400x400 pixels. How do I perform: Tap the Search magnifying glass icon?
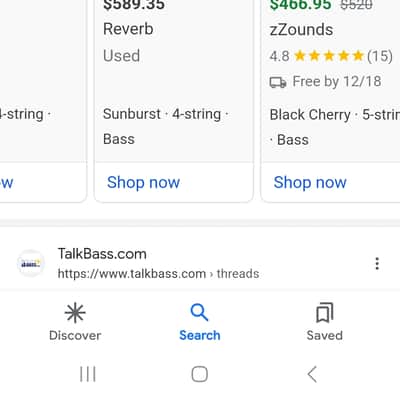pyautogui.click(x=199, y=312)
